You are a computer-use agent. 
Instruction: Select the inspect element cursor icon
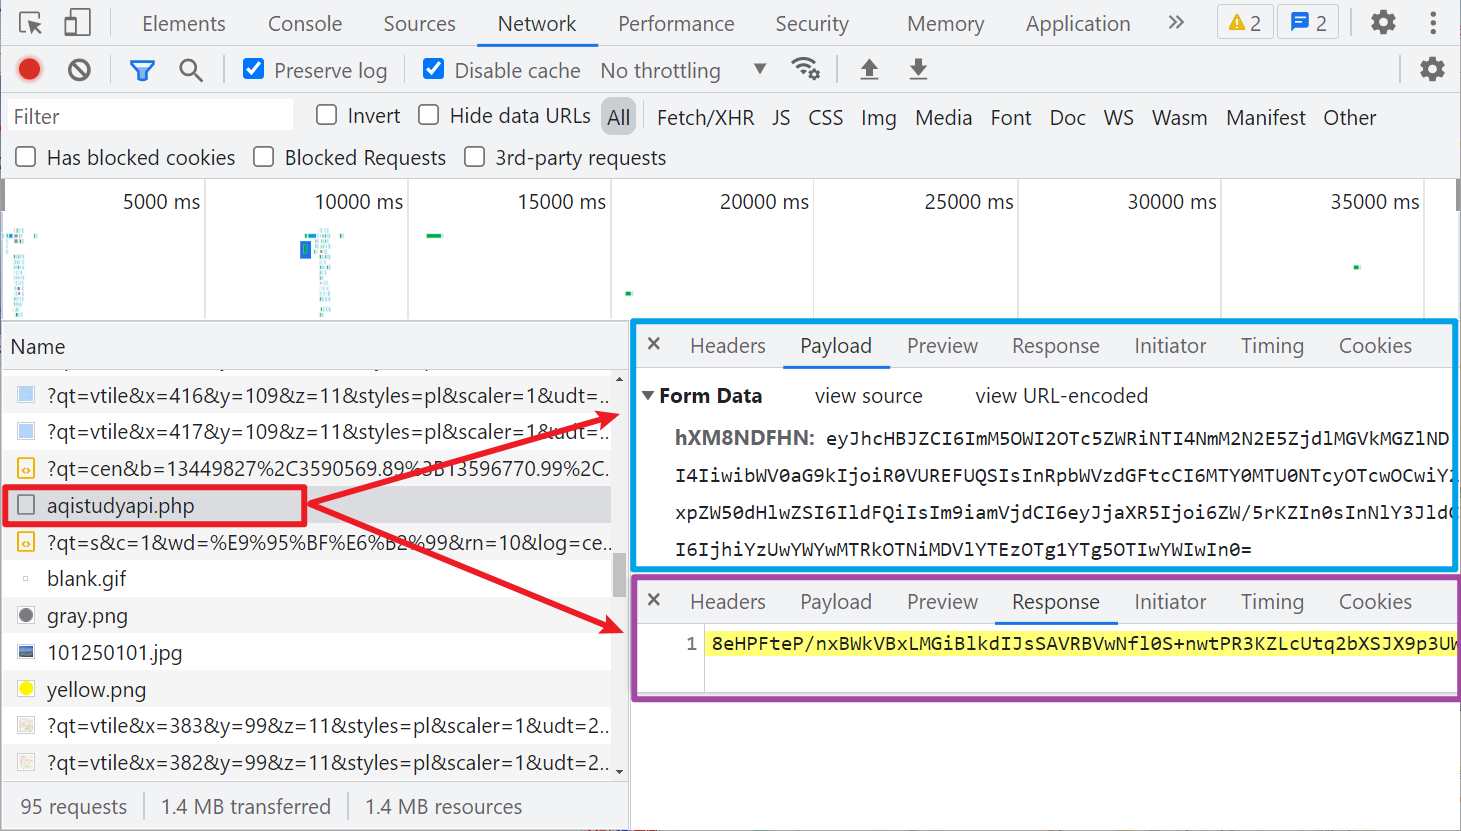pyautogui.click(x=31, y=23)
